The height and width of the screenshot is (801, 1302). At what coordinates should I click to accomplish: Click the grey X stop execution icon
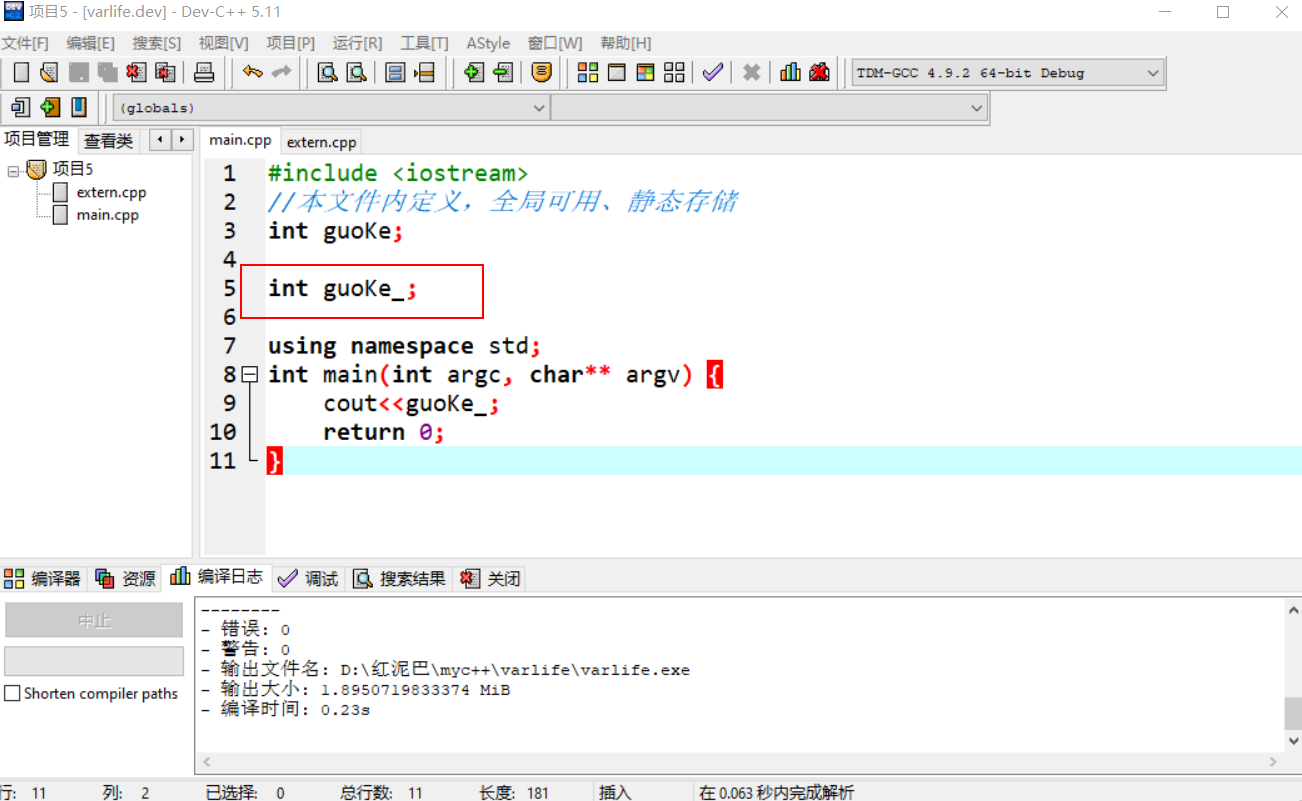751,72
